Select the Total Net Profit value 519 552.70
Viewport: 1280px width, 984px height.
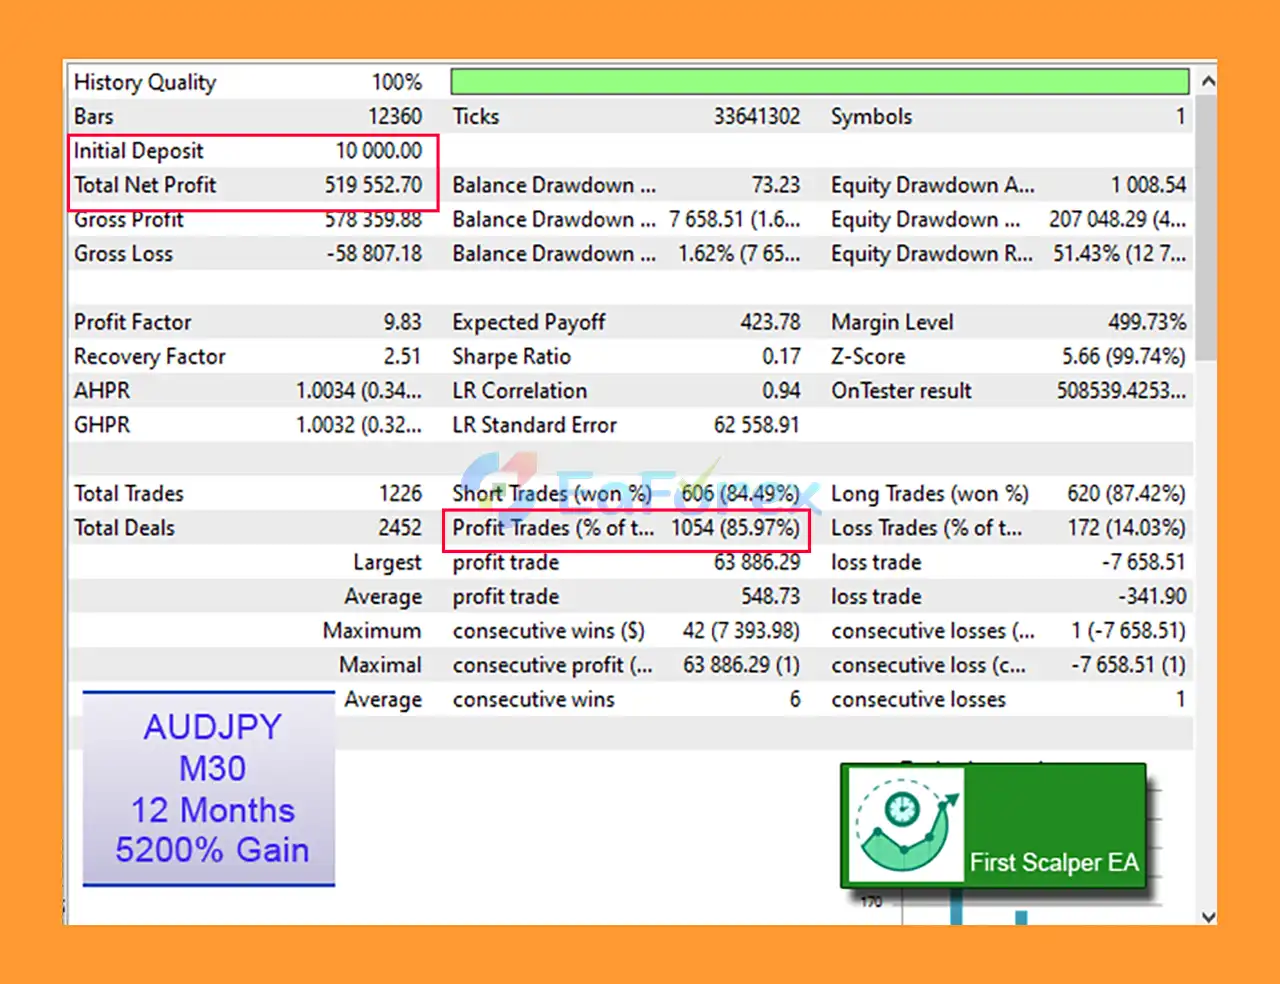(373, 185)
